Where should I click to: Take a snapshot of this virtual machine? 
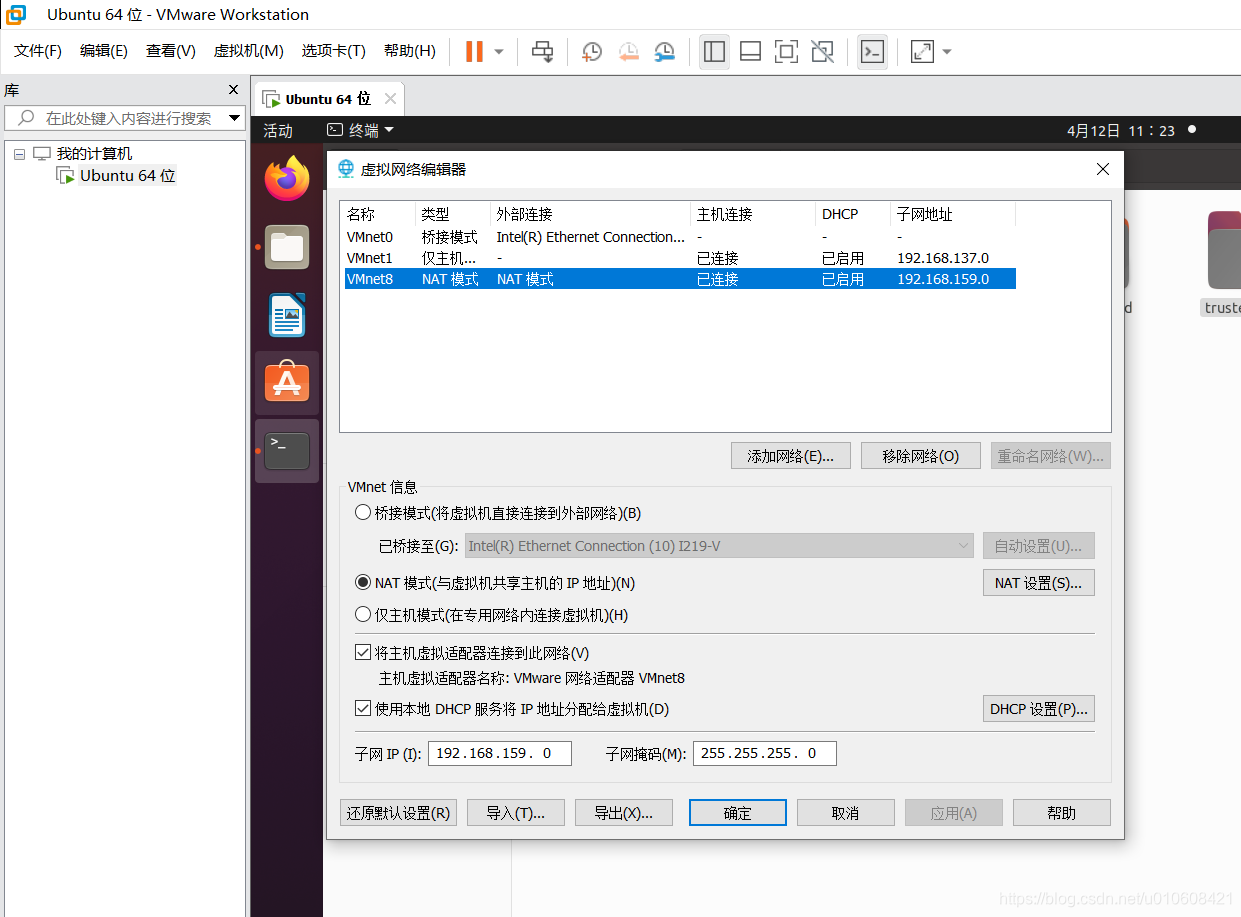[x=592, y=51]
